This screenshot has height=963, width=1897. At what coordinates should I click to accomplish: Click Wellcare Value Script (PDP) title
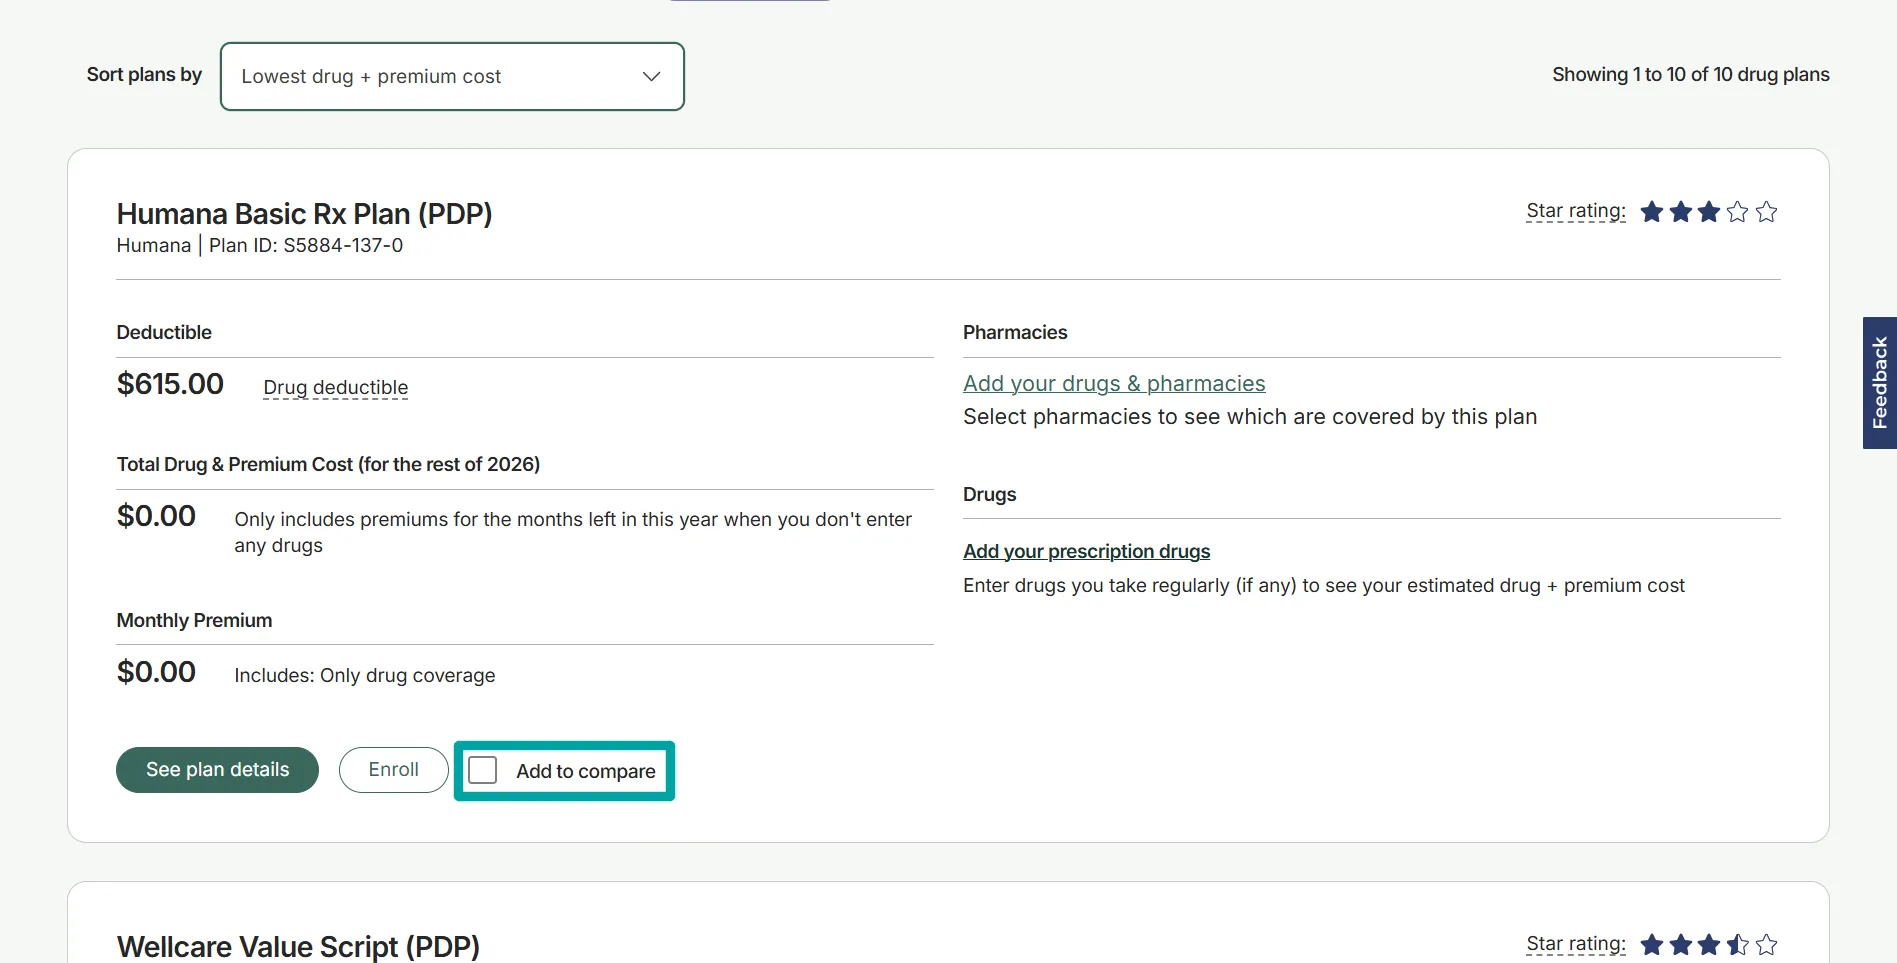point(298,947)
